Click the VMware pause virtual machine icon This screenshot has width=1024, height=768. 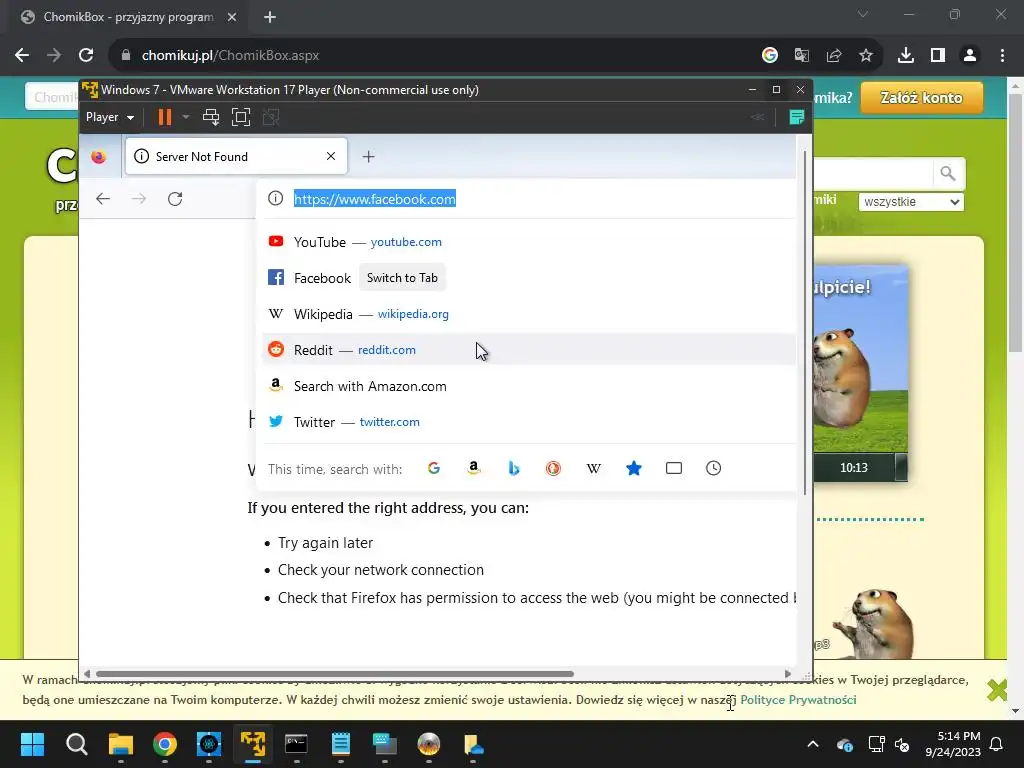[x=165, y=117]
